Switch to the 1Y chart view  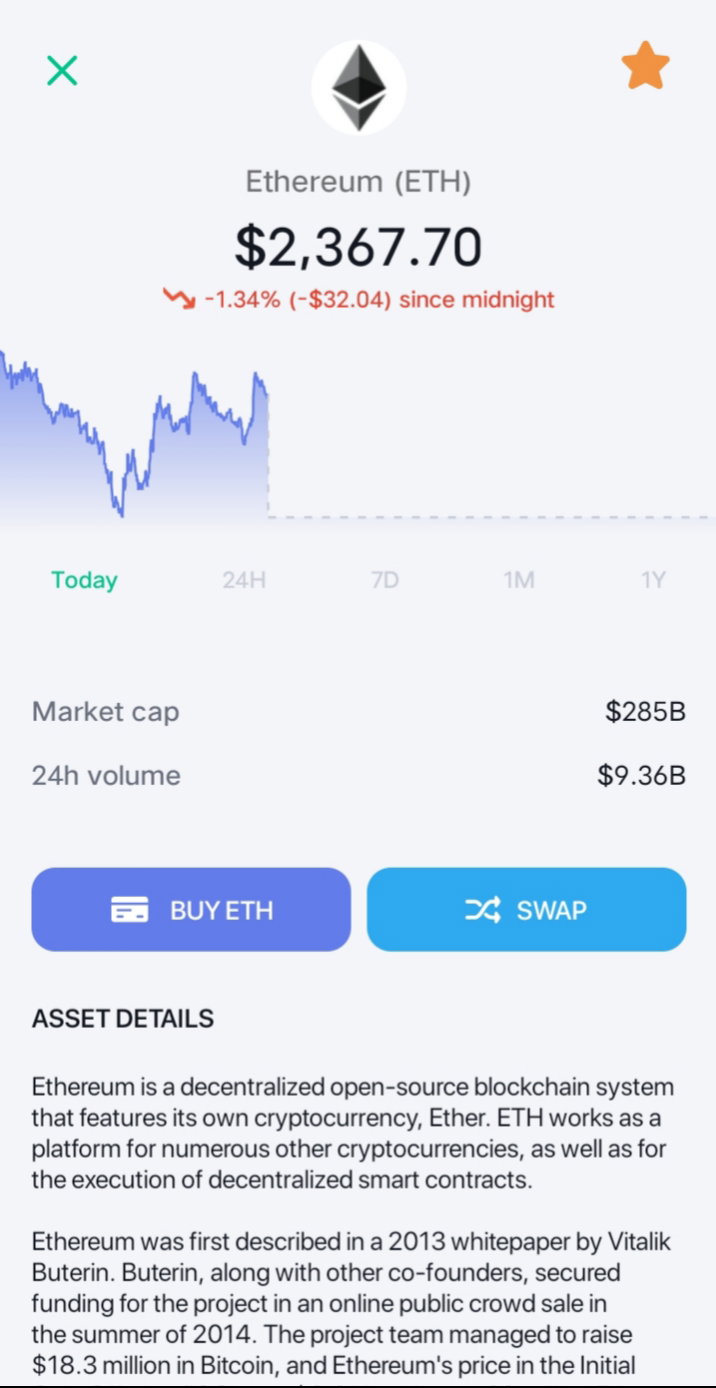(x=653, y=580)
